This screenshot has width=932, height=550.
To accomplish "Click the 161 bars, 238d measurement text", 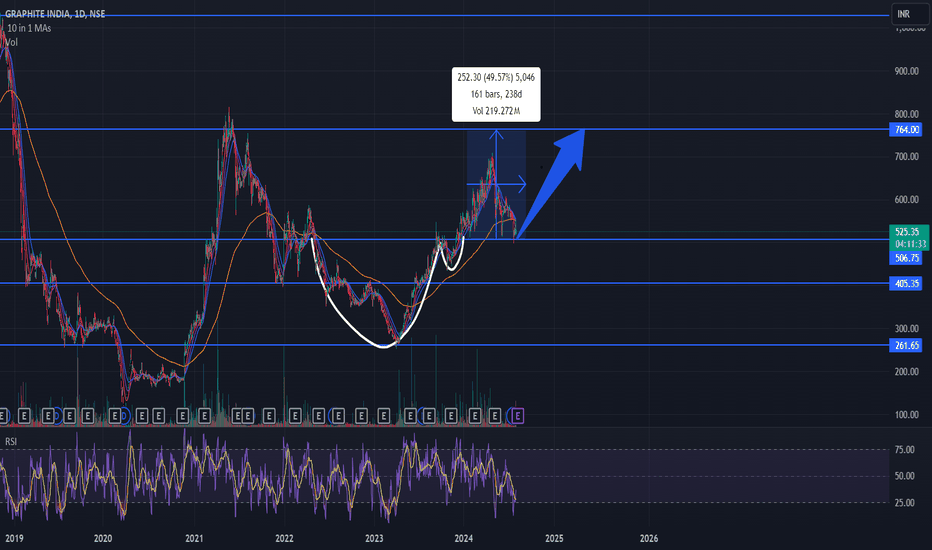I will click(496, 94).
